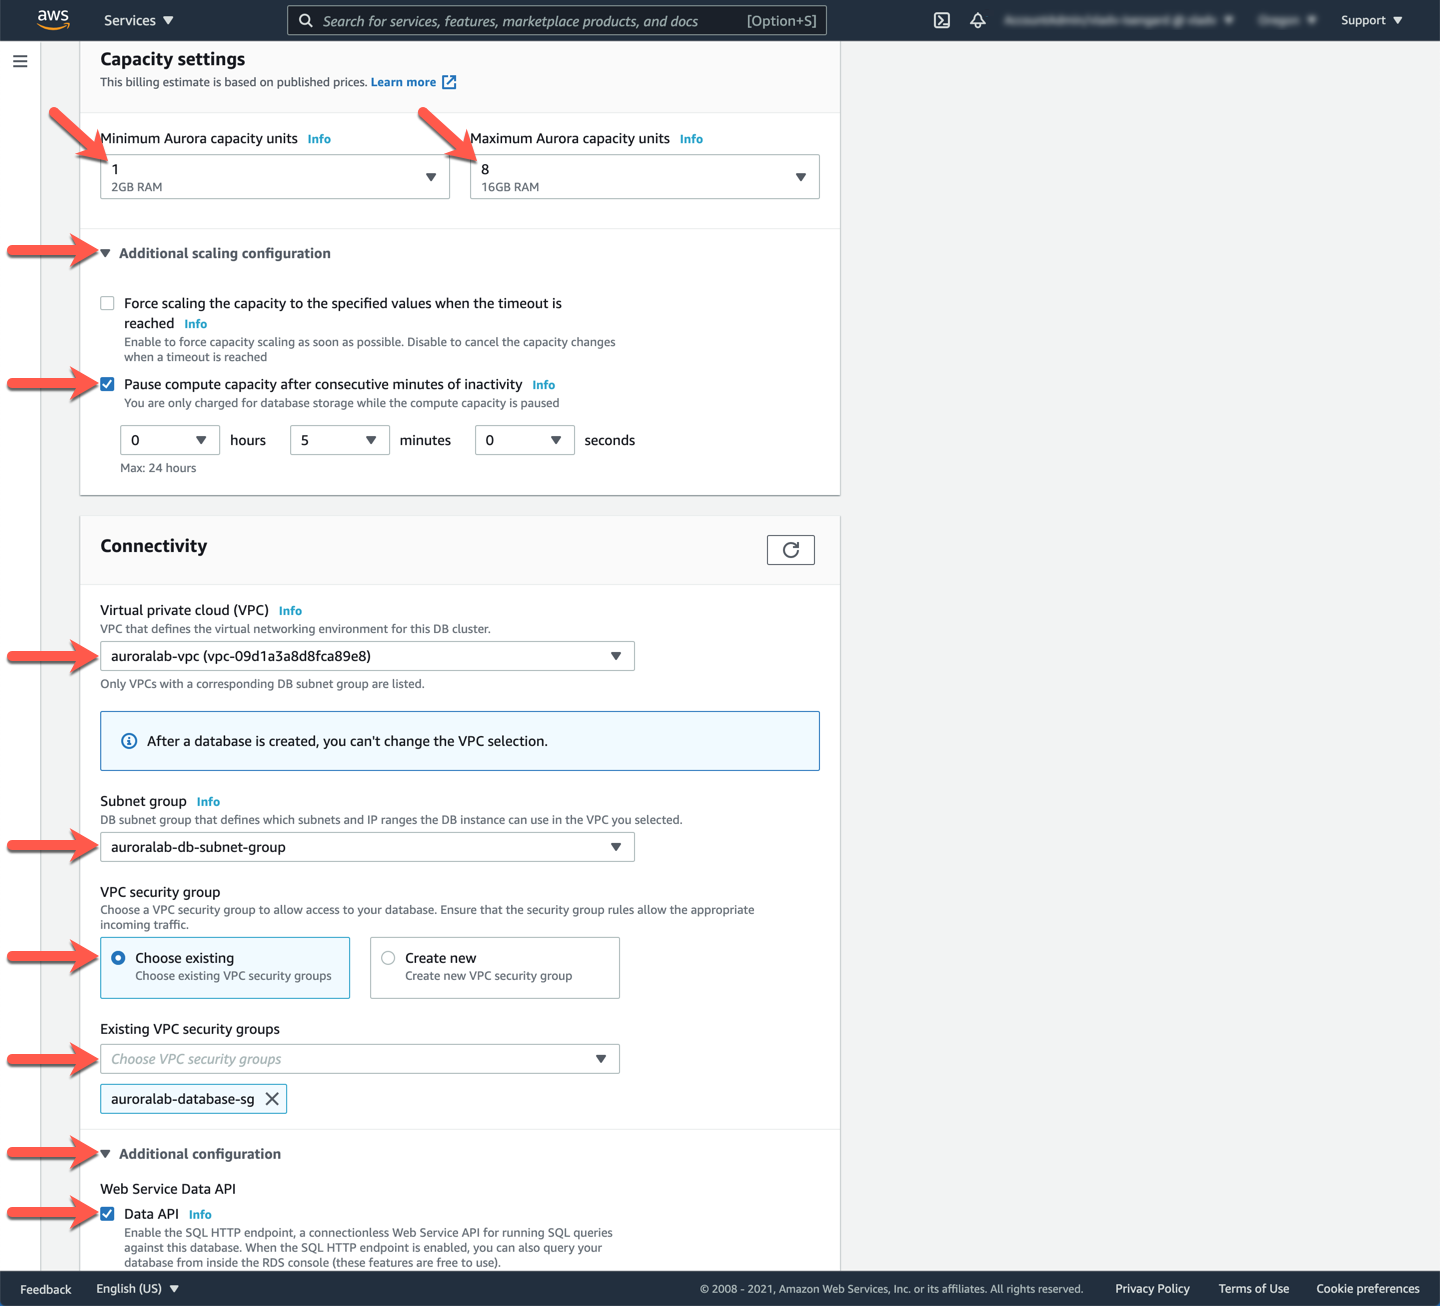Click into the AWS services search field
This screenshot has height=1306, width=1440.
coord(530,21)
